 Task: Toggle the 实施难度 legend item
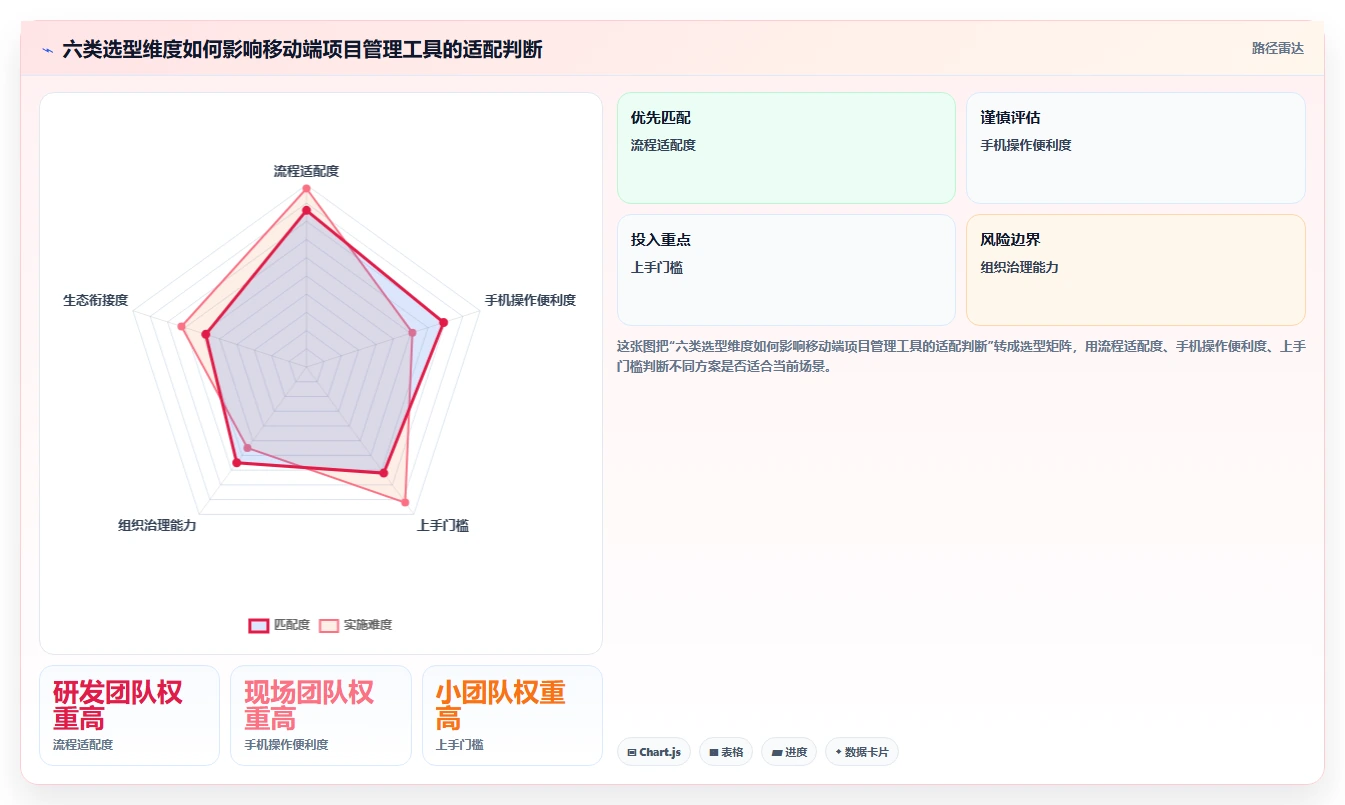click(x=355, y=625)
